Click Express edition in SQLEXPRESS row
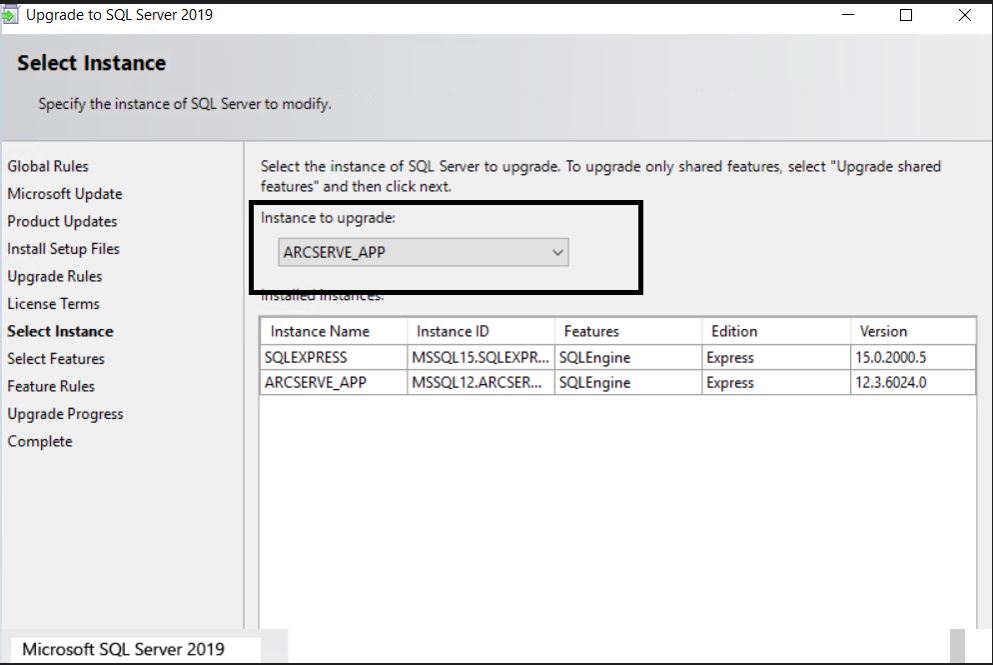This screenshot has height=665, width=993. [x=776, y=357]
